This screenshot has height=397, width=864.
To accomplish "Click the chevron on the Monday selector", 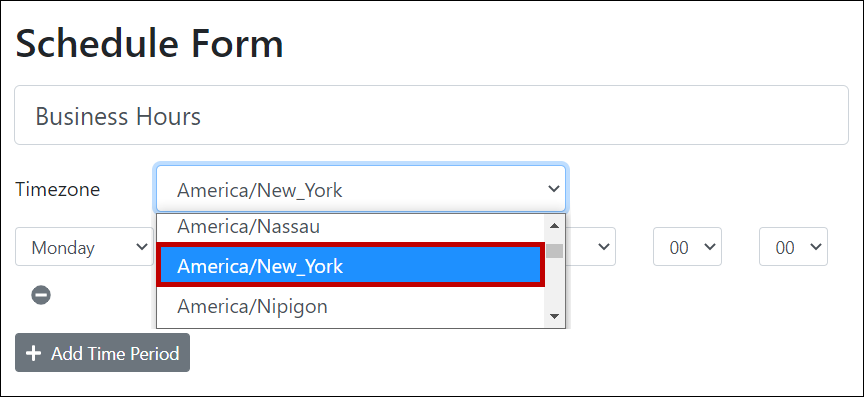I will [x=141, y=246].
